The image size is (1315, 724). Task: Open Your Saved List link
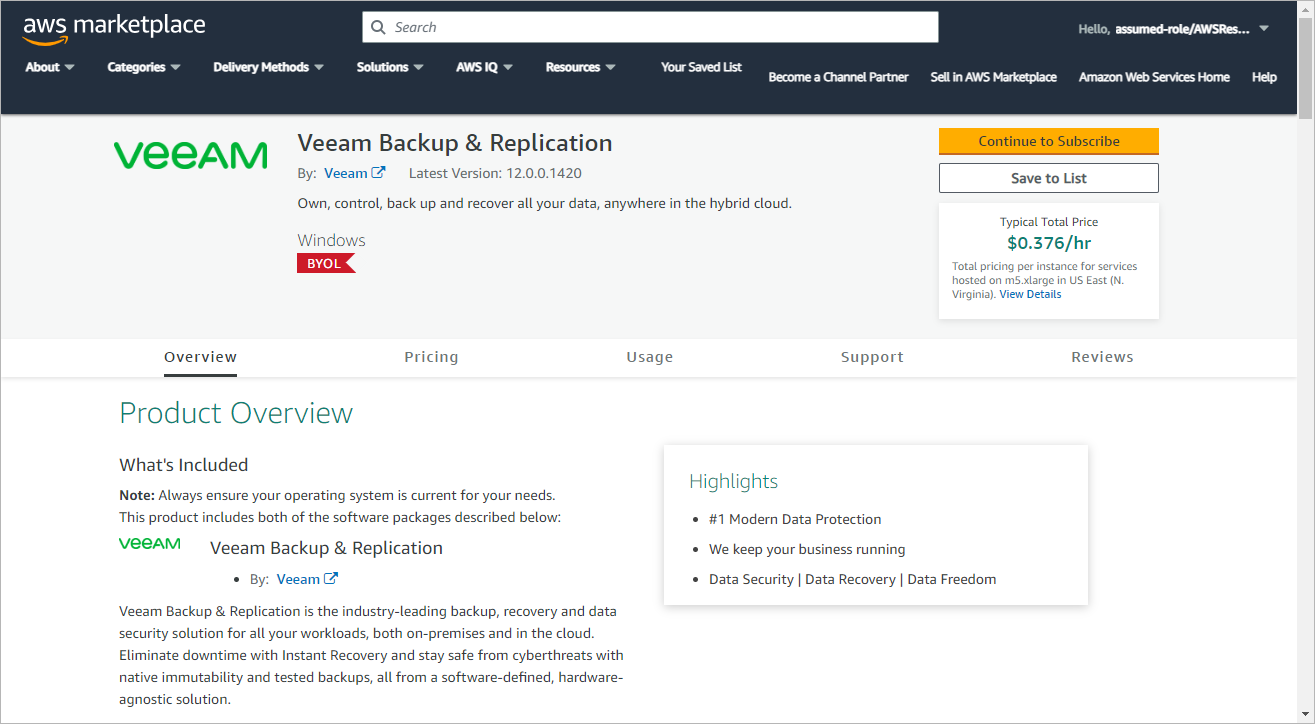pyautogui.click(x=701, y=67)
